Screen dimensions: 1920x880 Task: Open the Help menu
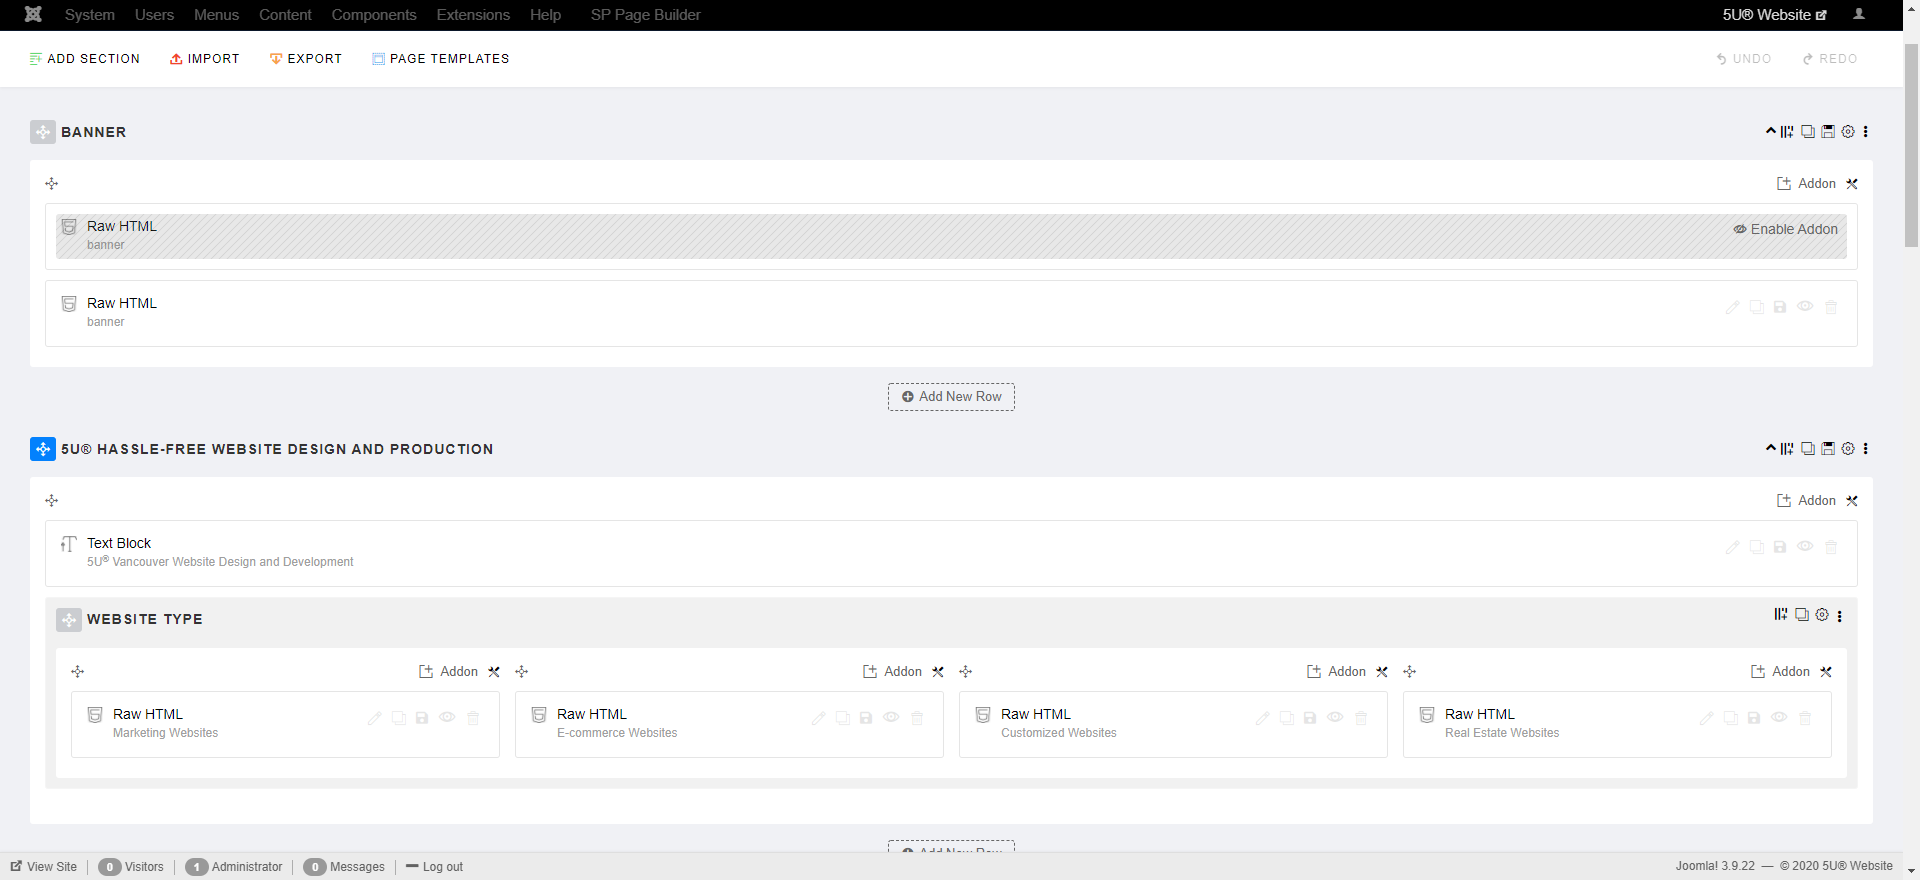point(545,15)
